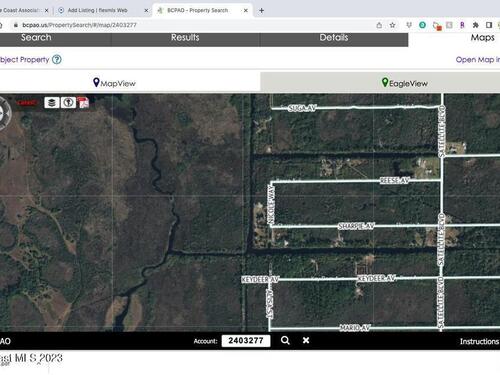The width and height of the screenshot is (500, 375).
Task: Click the download arrow extension icon
Action: point(409,25)
